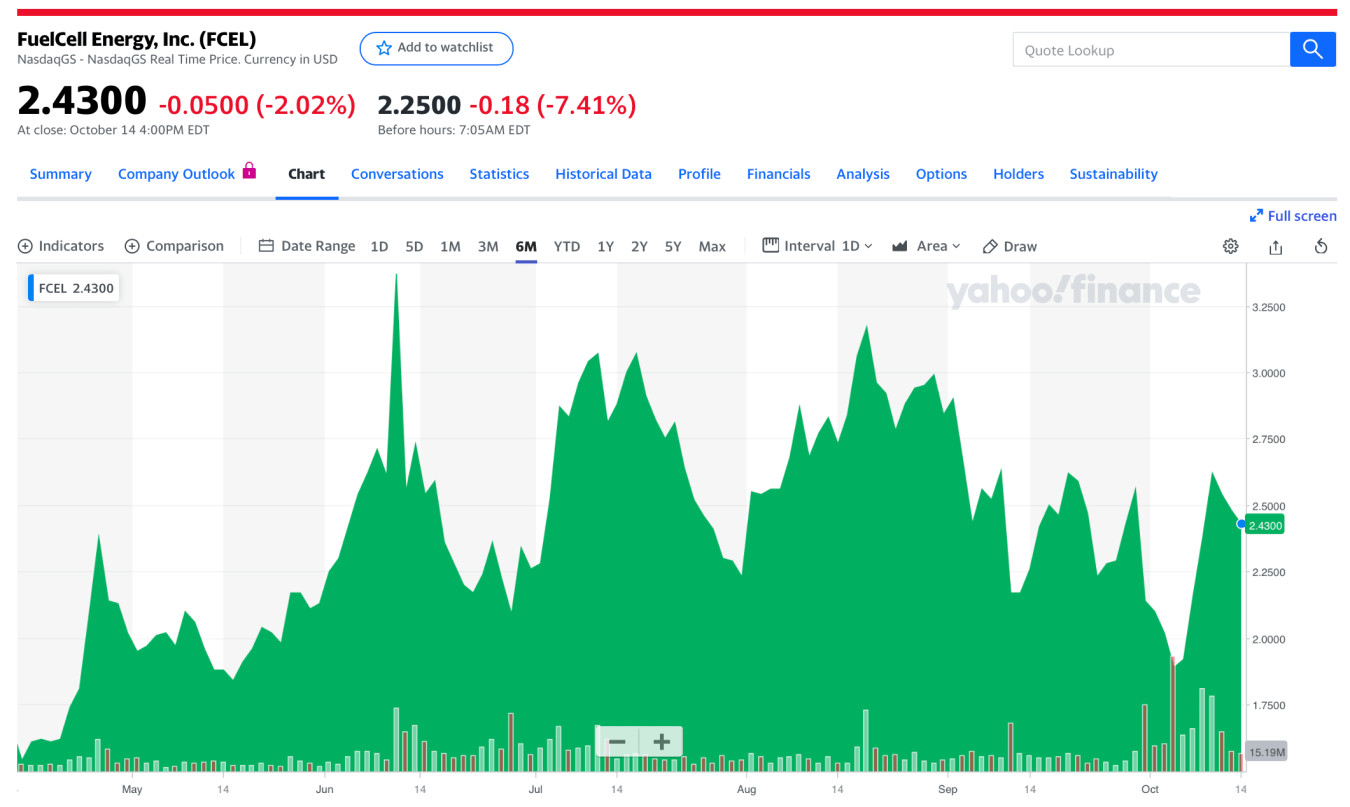The height and width of the screenshot is (807, 1350).
Task: Click the FCEL 2.4300 legend label
Action: (x=76, y=288)
